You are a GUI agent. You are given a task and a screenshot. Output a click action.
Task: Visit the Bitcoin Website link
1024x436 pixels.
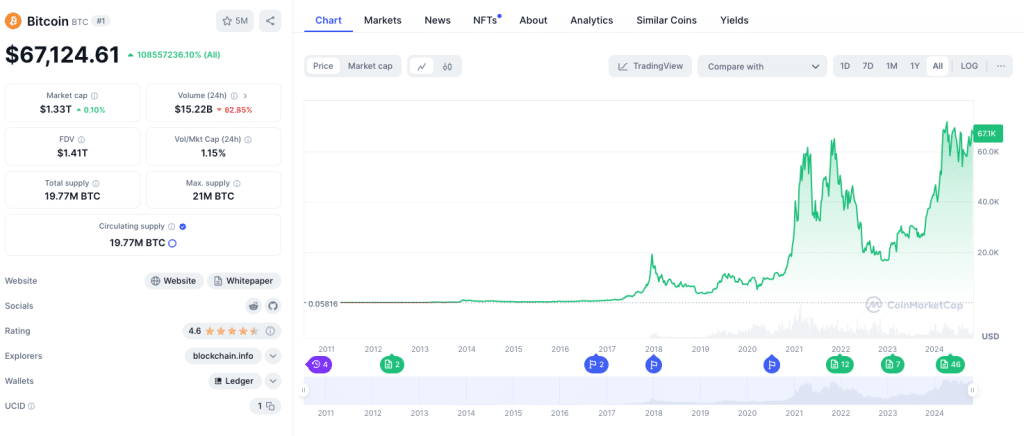(x=174, y=281)
